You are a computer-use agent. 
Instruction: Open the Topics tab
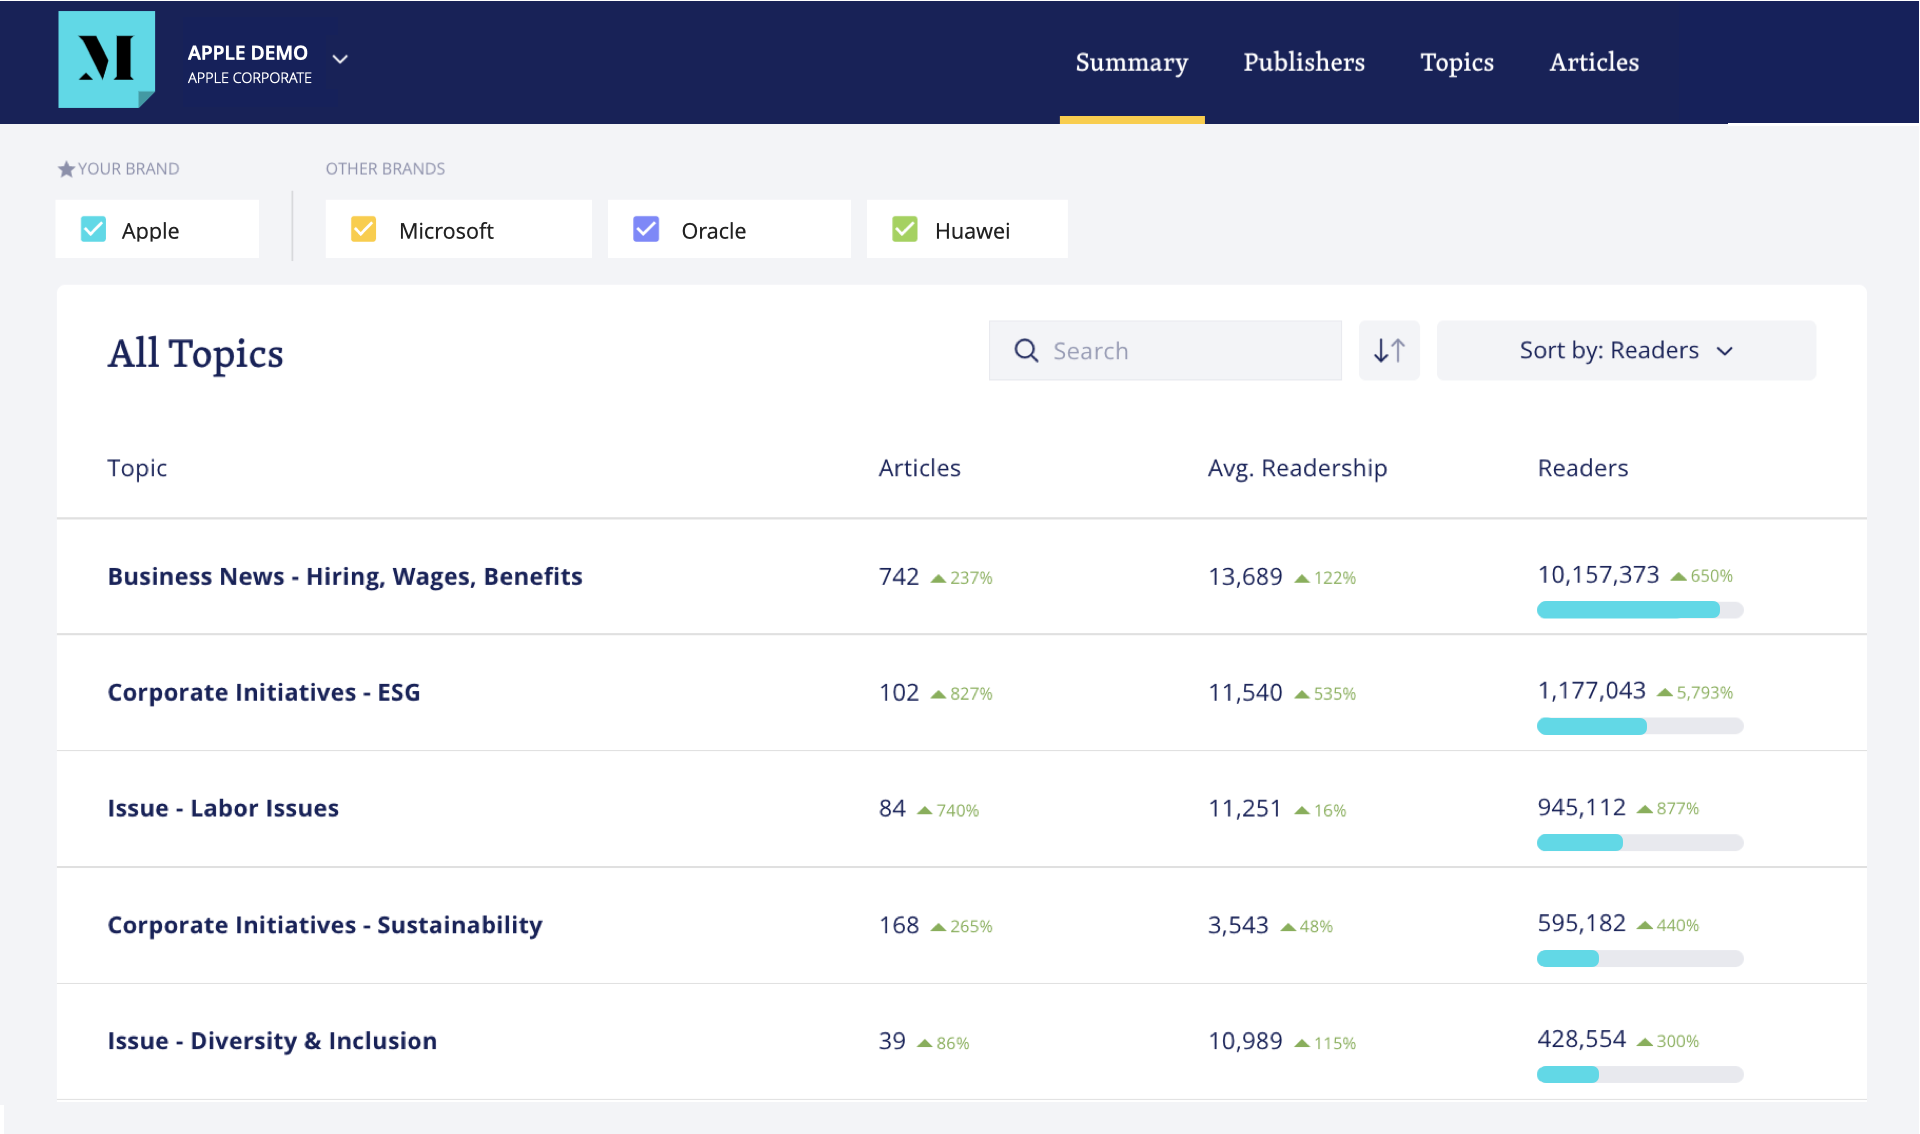1456,62
